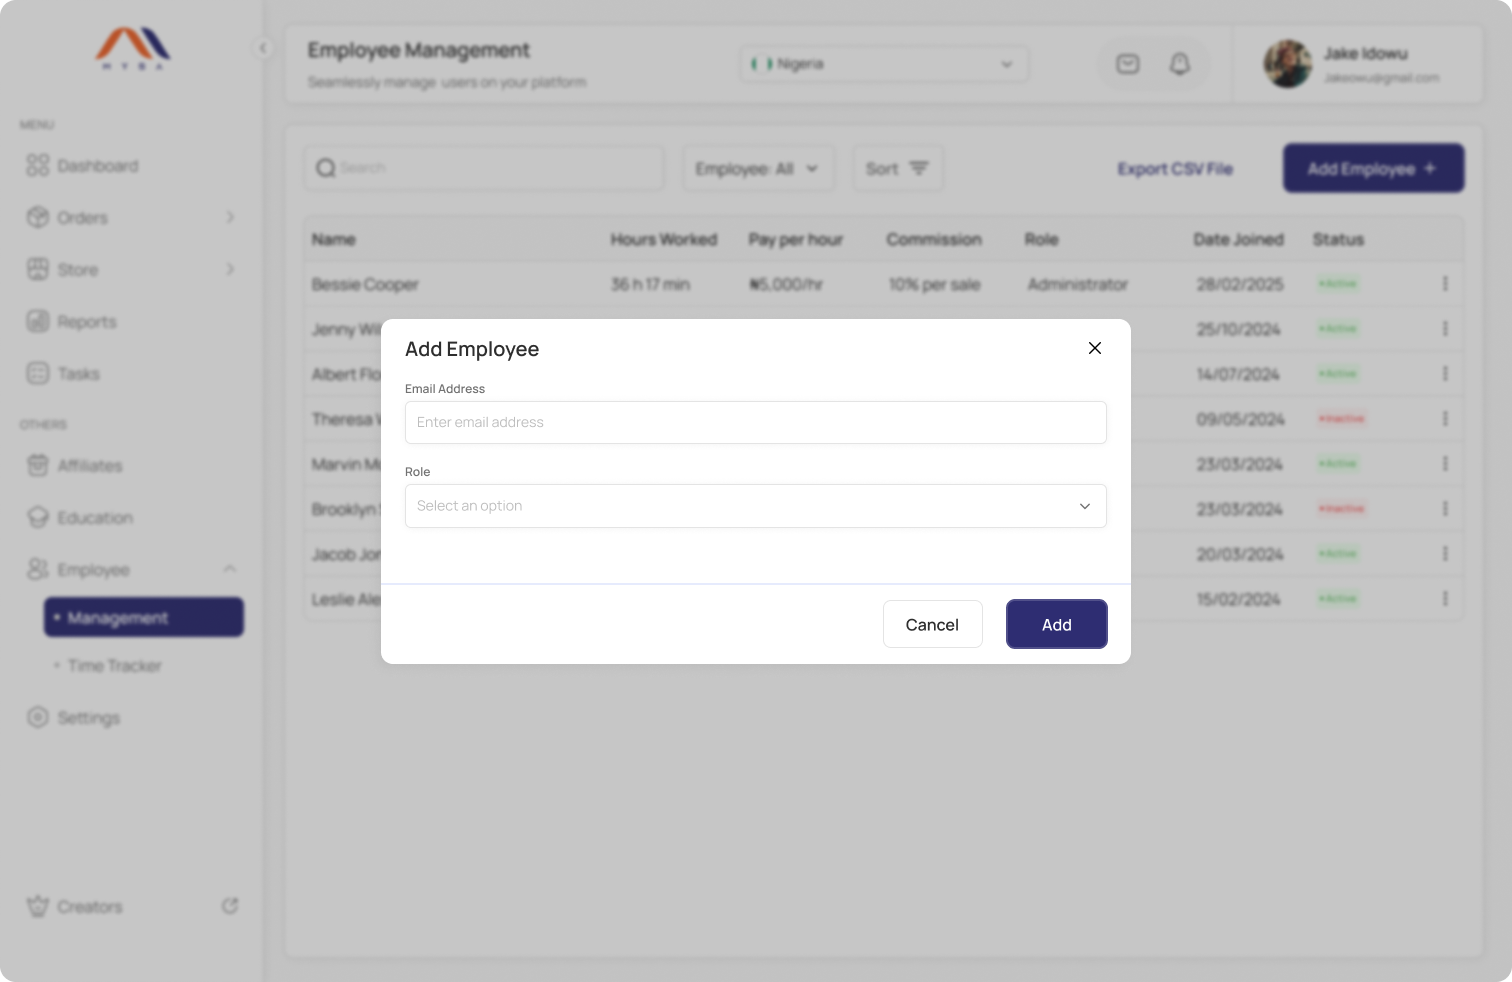Click the 10% per sale cell

tap(934, 284)
